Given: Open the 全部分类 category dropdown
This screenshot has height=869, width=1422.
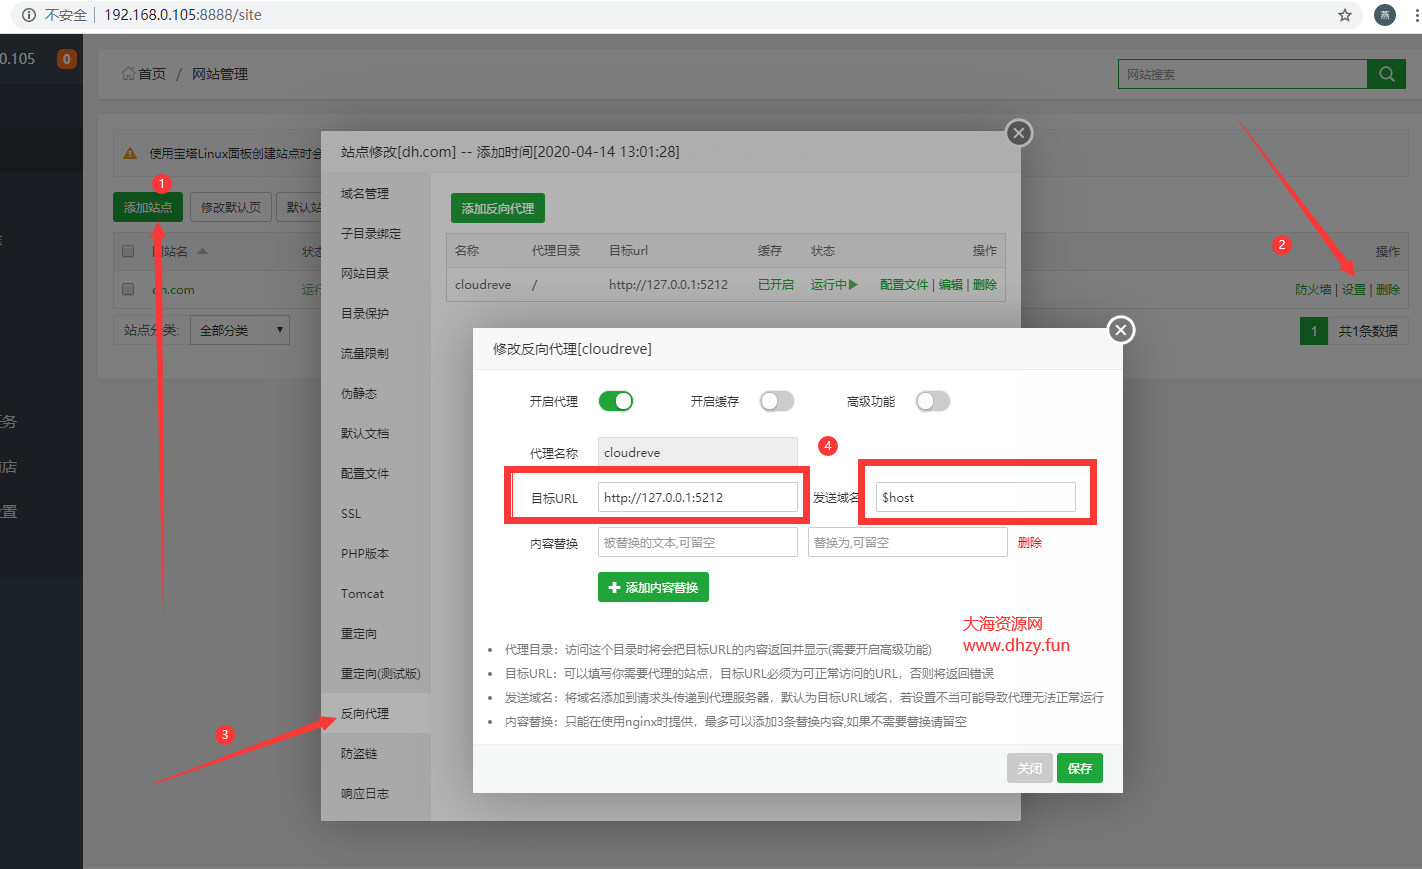Looking at the screenshot, I should [240, 330].
